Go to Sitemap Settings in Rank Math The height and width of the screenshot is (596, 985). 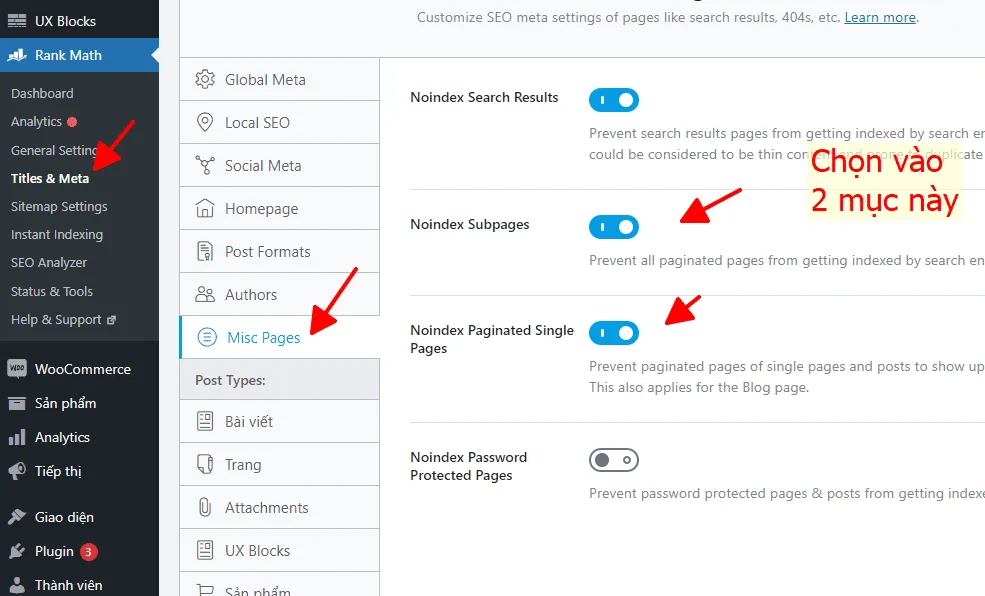point(59,206)
